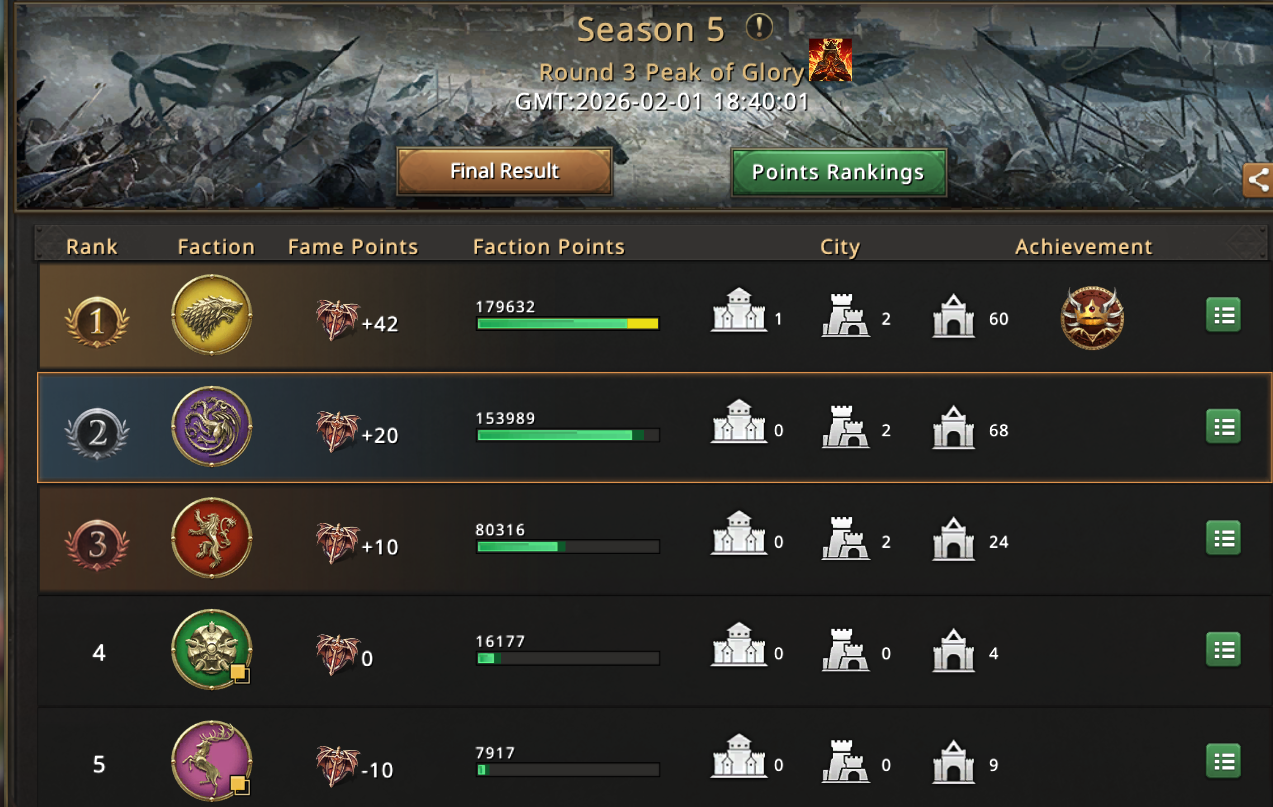The image size is (1273, 807).
Task: Switch to the Final Result tab
Action: click(504, 172)
